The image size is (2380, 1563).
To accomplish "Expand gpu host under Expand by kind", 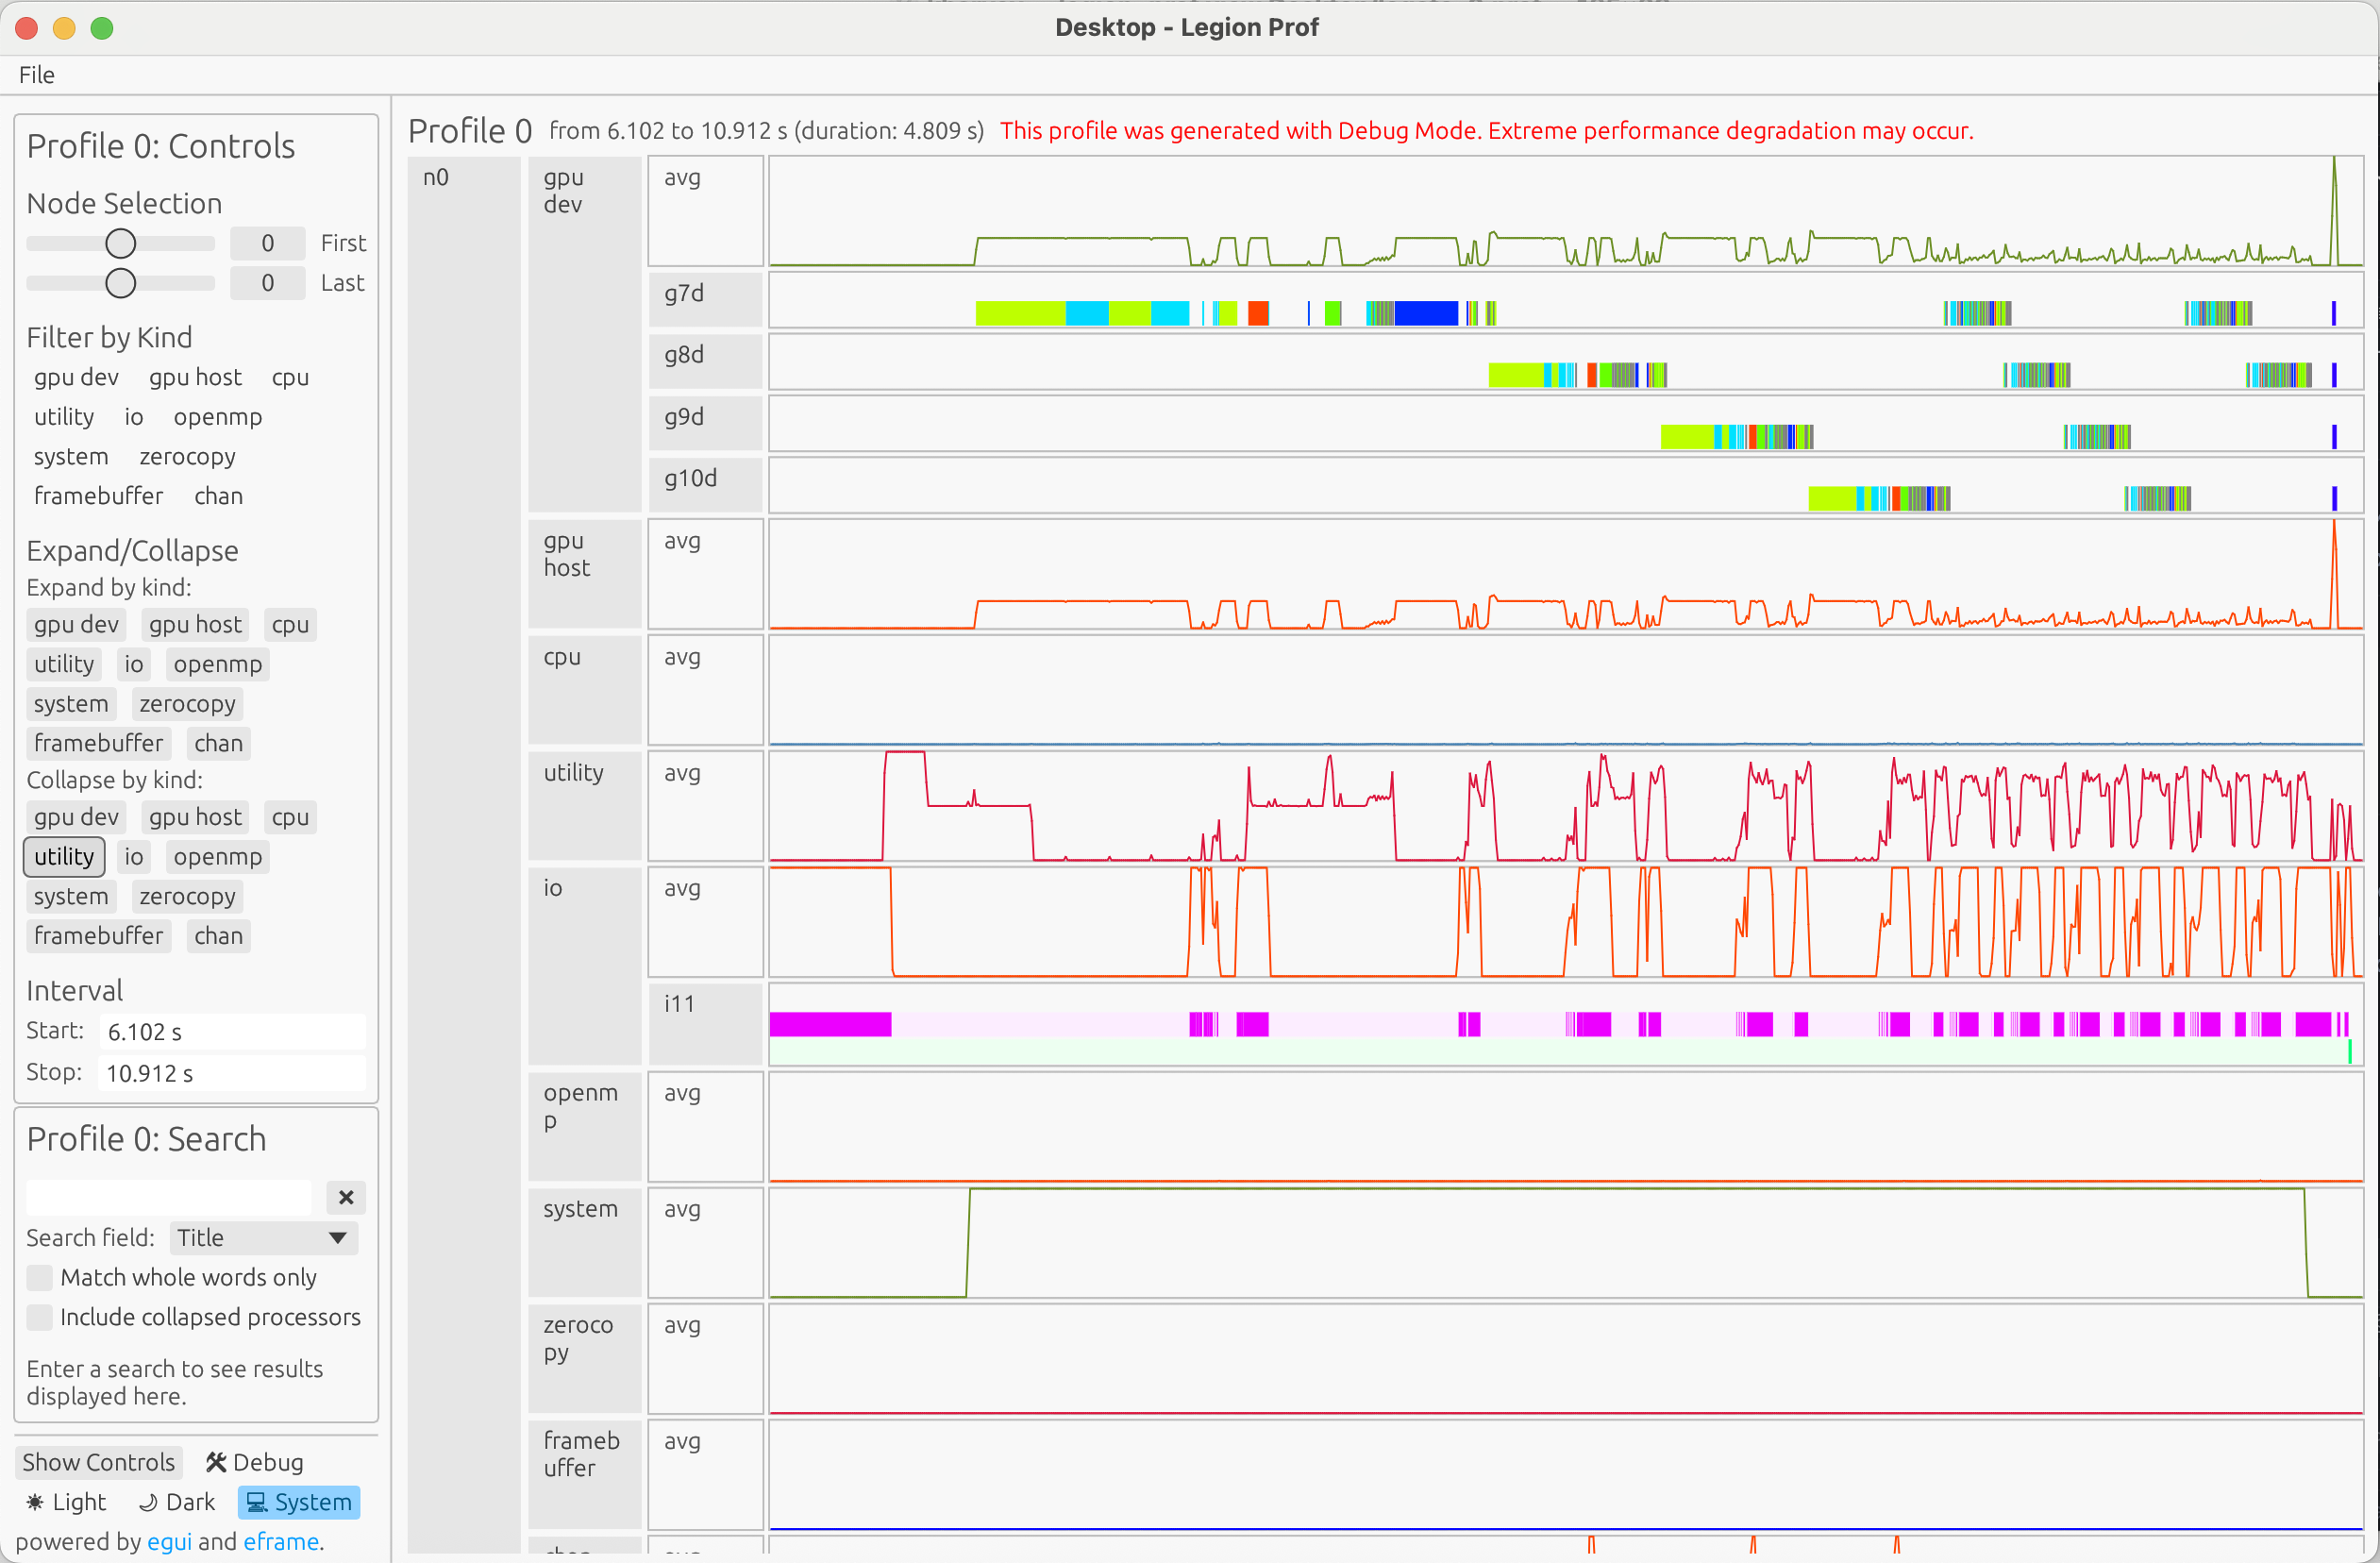I will pos(195,625).
